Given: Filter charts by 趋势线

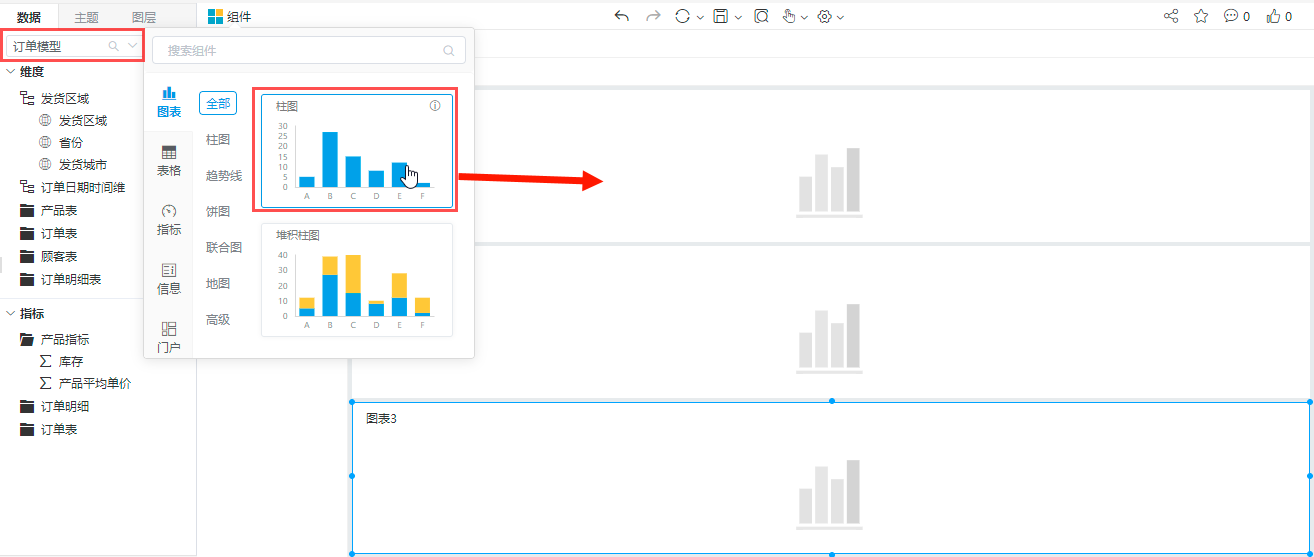Looking at the screenshot, I should point(224,175).
